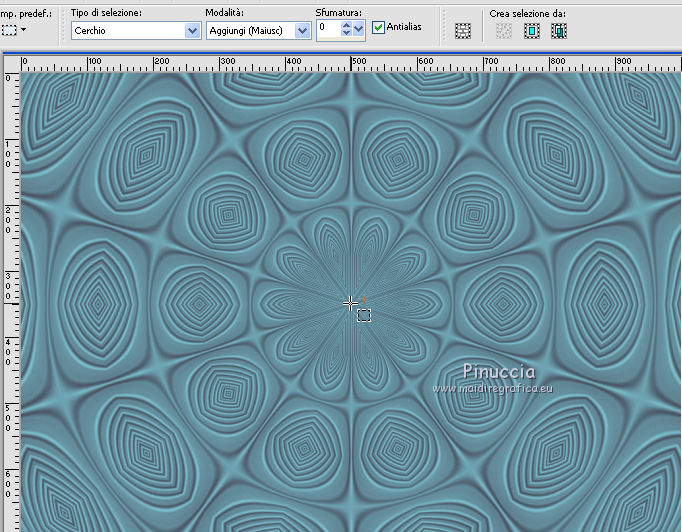The image size is (682, 532).
Task: Toggle the Antialias checkbox
Action: click(x=378, y=28)
